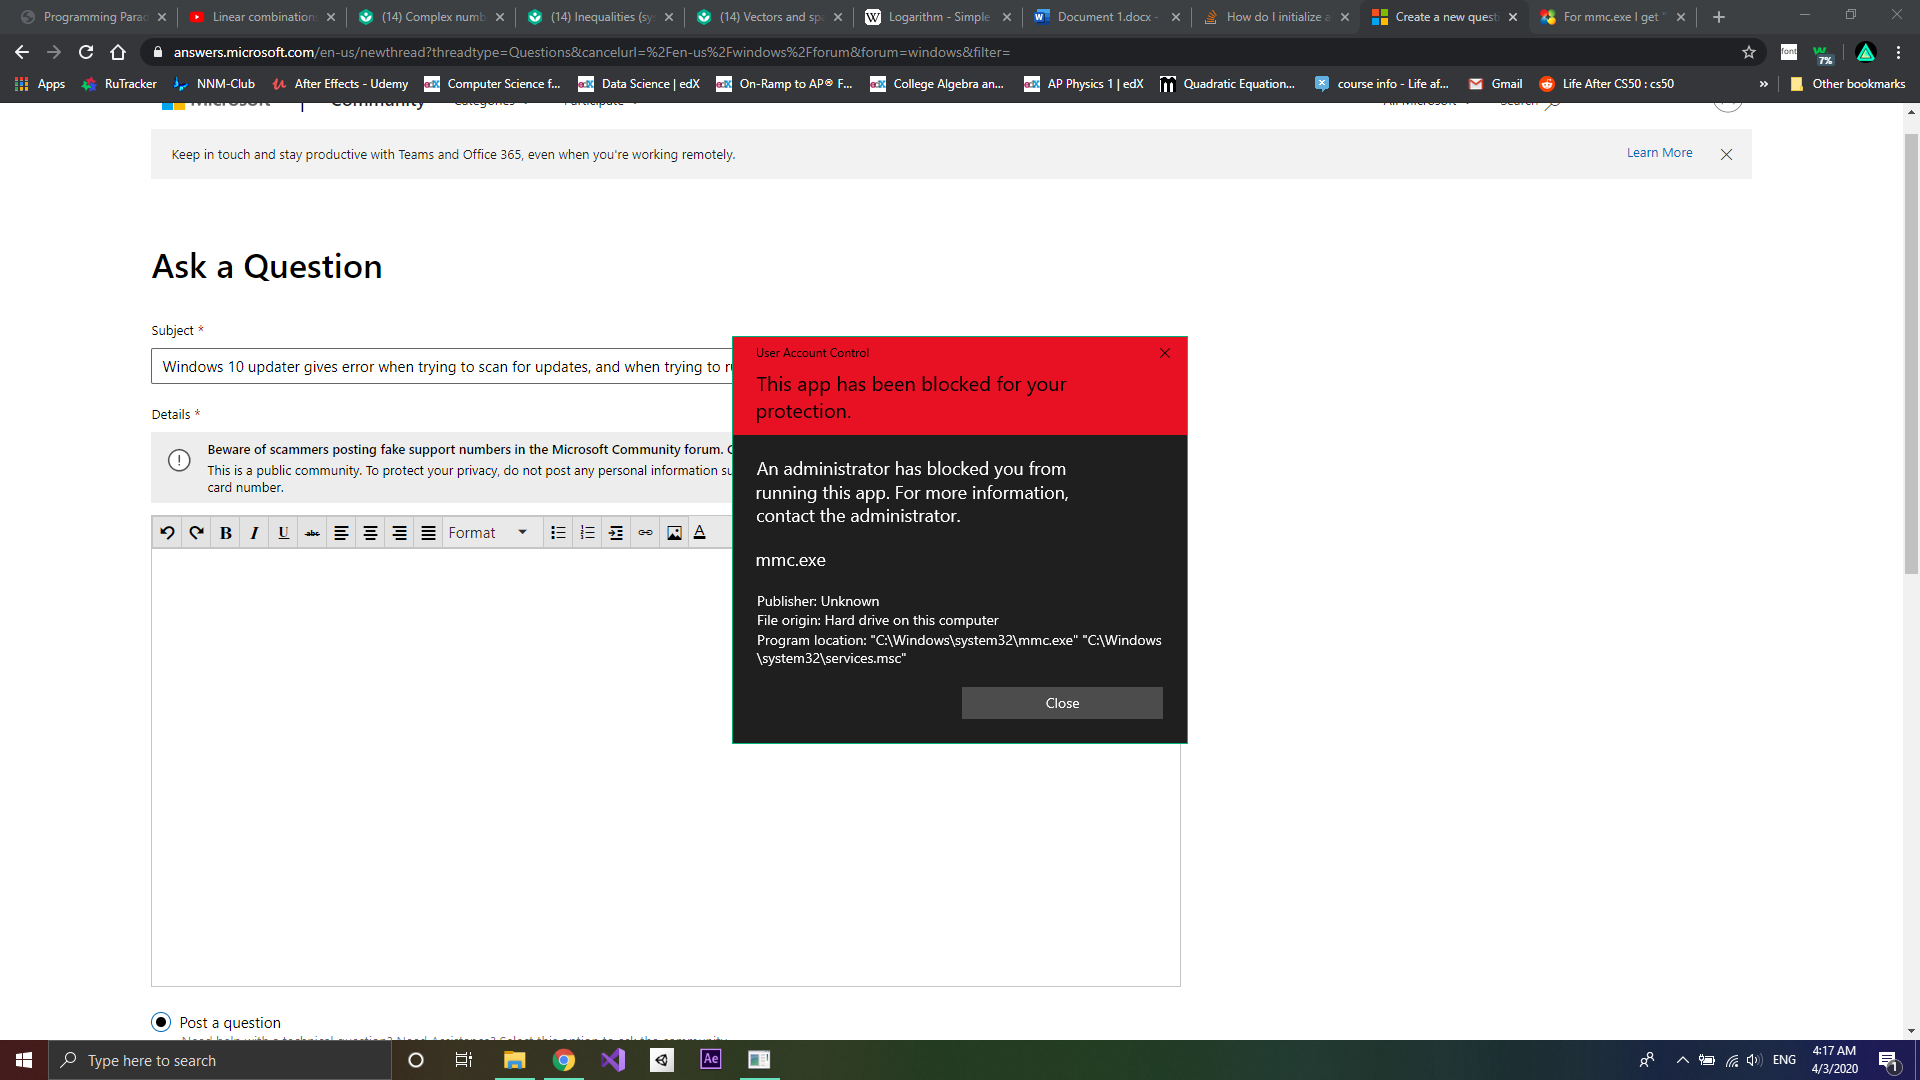This screenshot has height=1080, width=1920.
Task: Open the Learn More link
Action: click(1659, 153)
